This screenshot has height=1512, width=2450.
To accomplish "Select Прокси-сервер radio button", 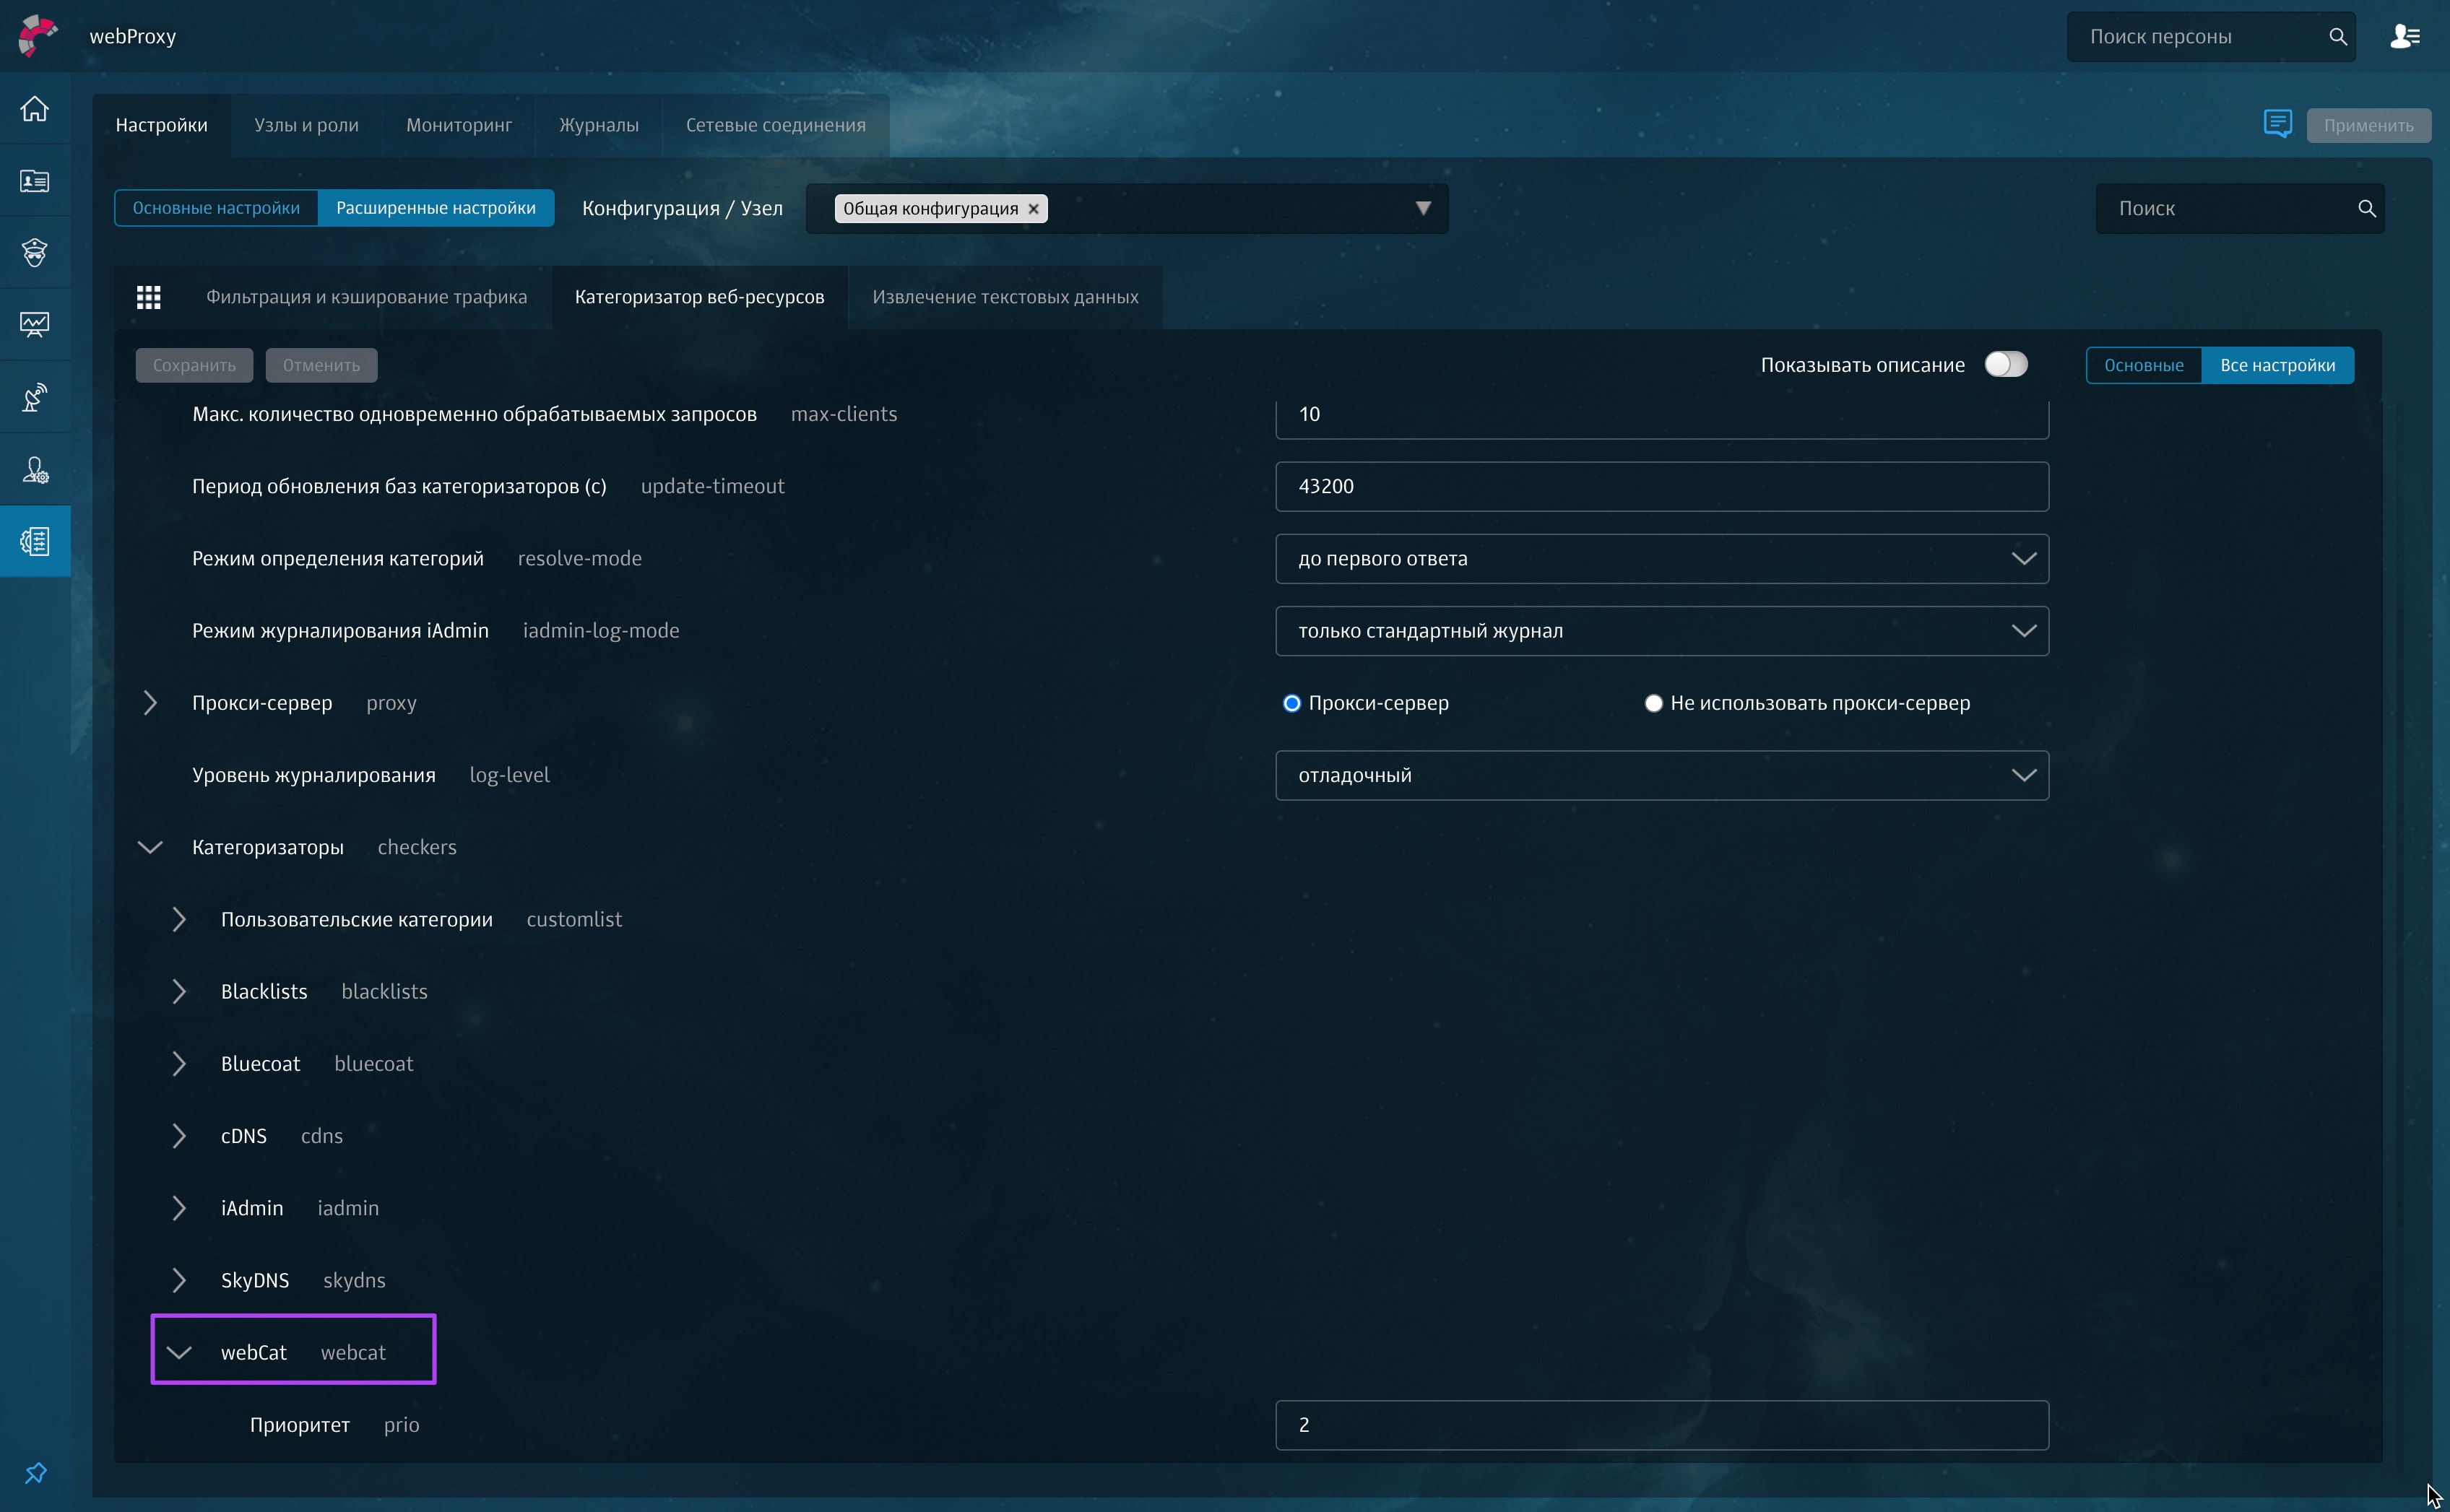I will [1292, 703].
